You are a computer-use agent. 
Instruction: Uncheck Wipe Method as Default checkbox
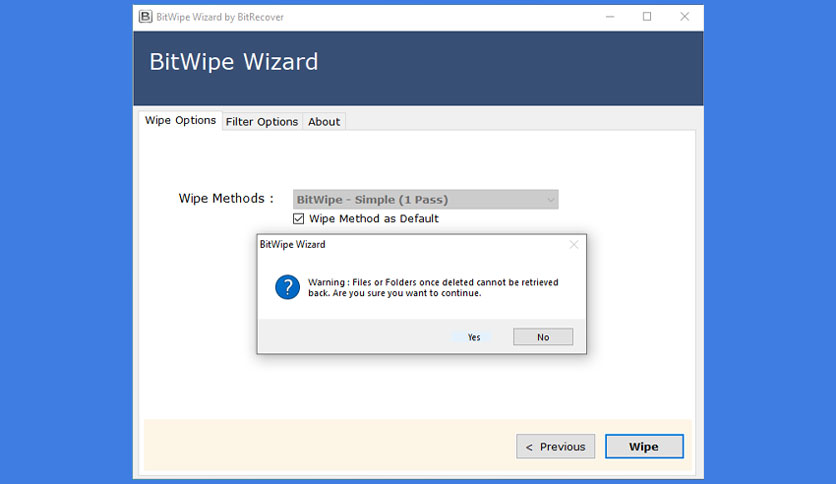pyautogui.click(x=299, y=219)
